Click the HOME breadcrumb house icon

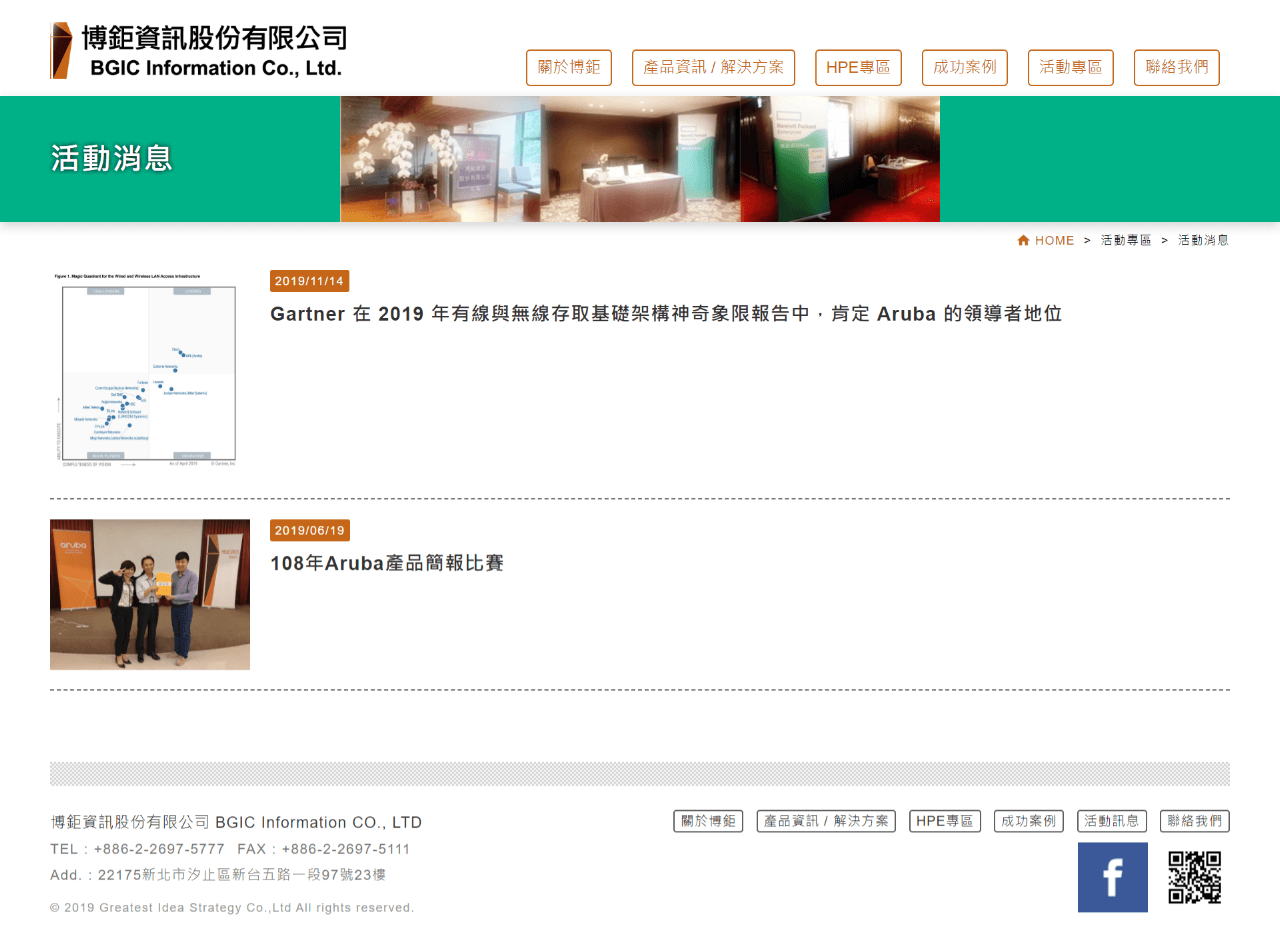coord(1023,240)
